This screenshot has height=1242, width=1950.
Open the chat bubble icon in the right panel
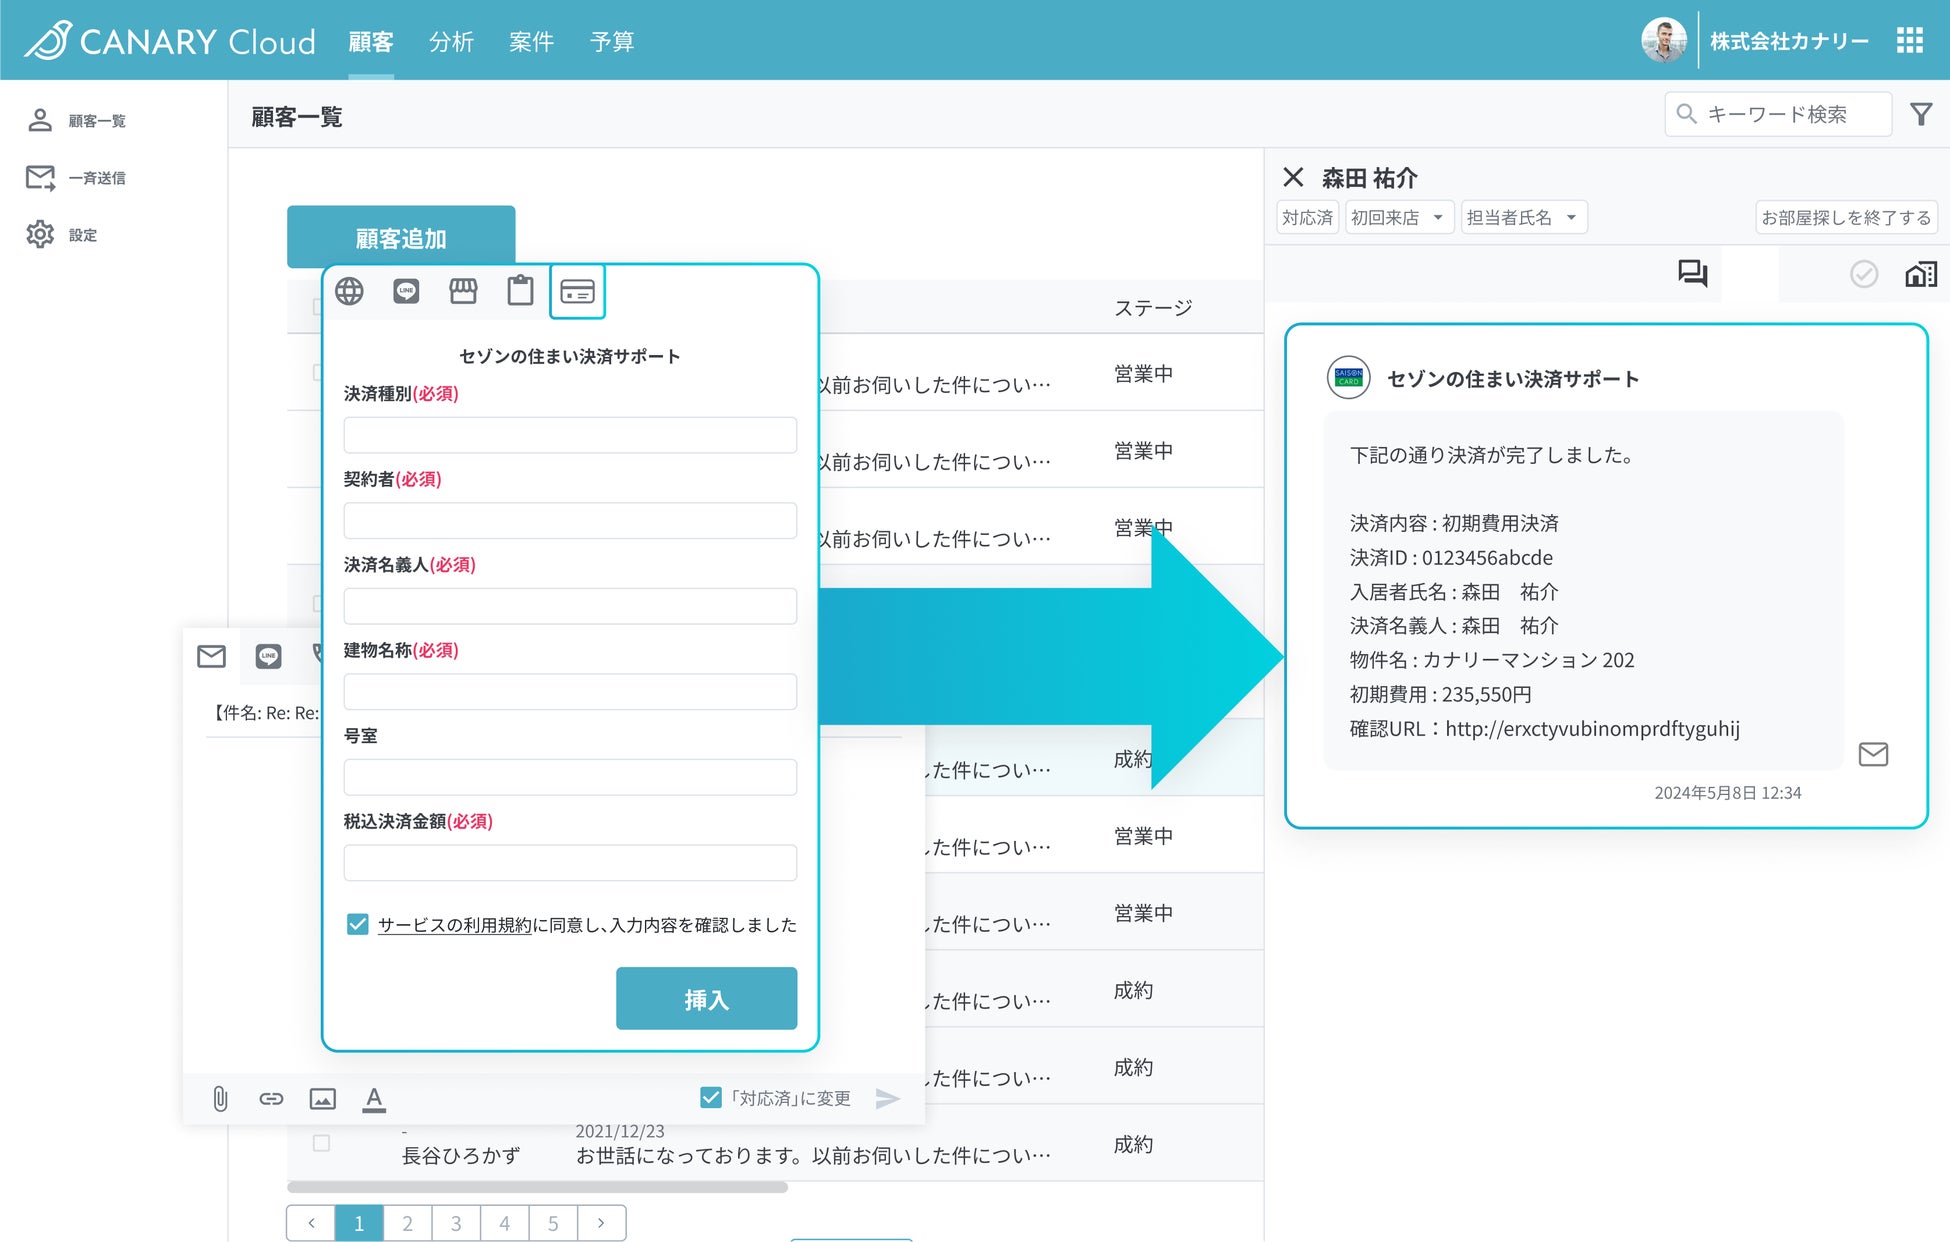coord(1692,274)
